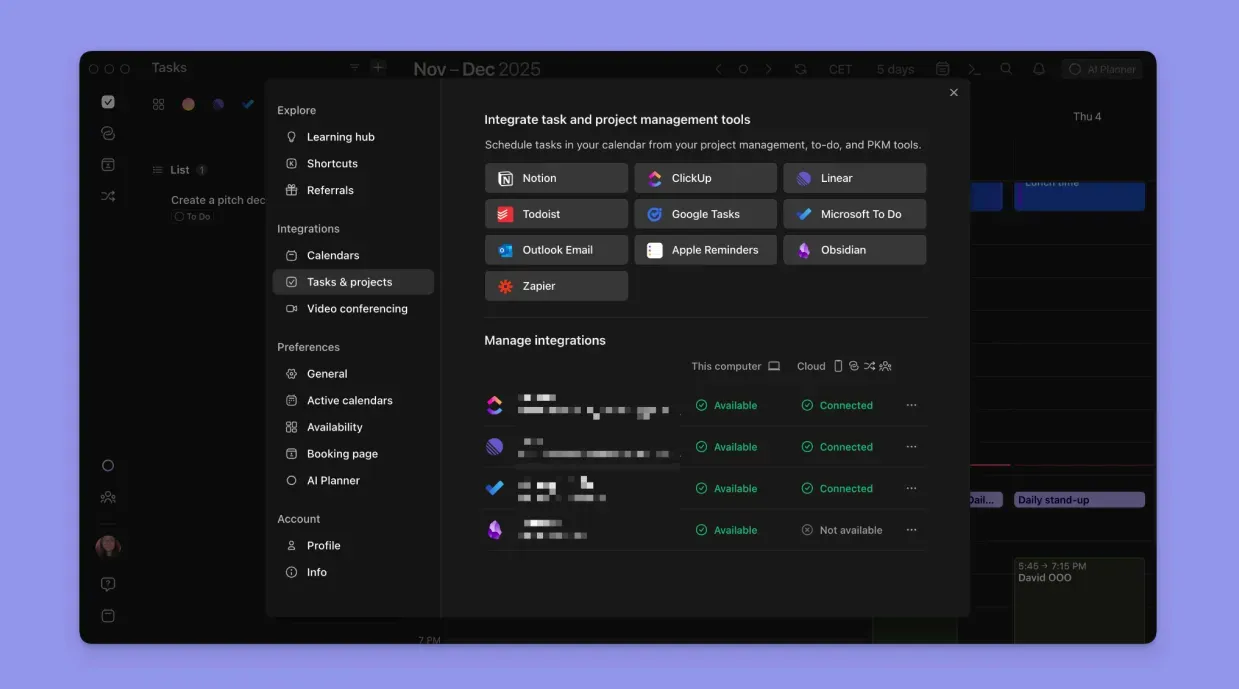Open more options for Obsidian integration row
Viewport: 1239px width, 689px height.
click(x=911, y=530)
